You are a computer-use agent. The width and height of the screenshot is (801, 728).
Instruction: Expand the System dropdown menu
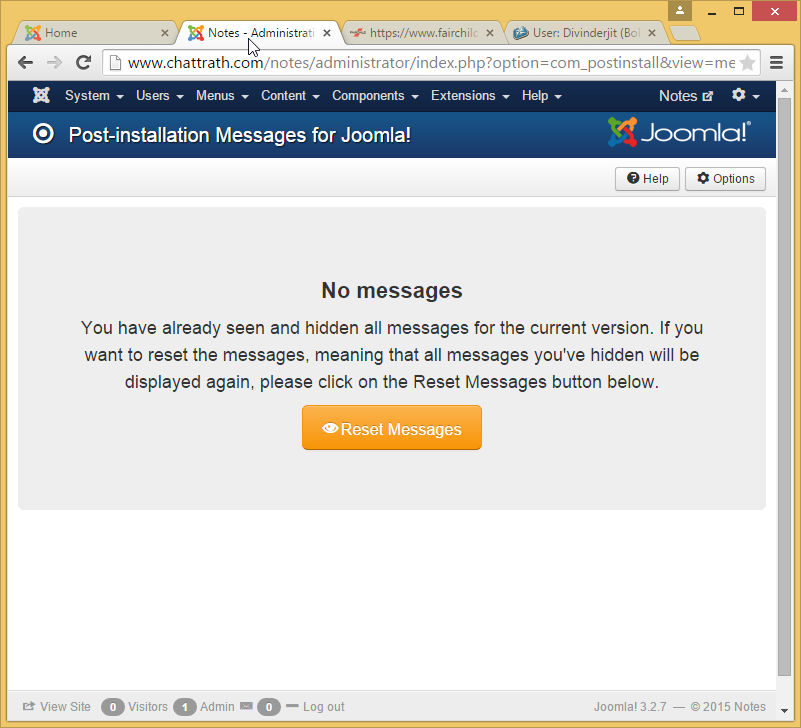click(94, 96)
